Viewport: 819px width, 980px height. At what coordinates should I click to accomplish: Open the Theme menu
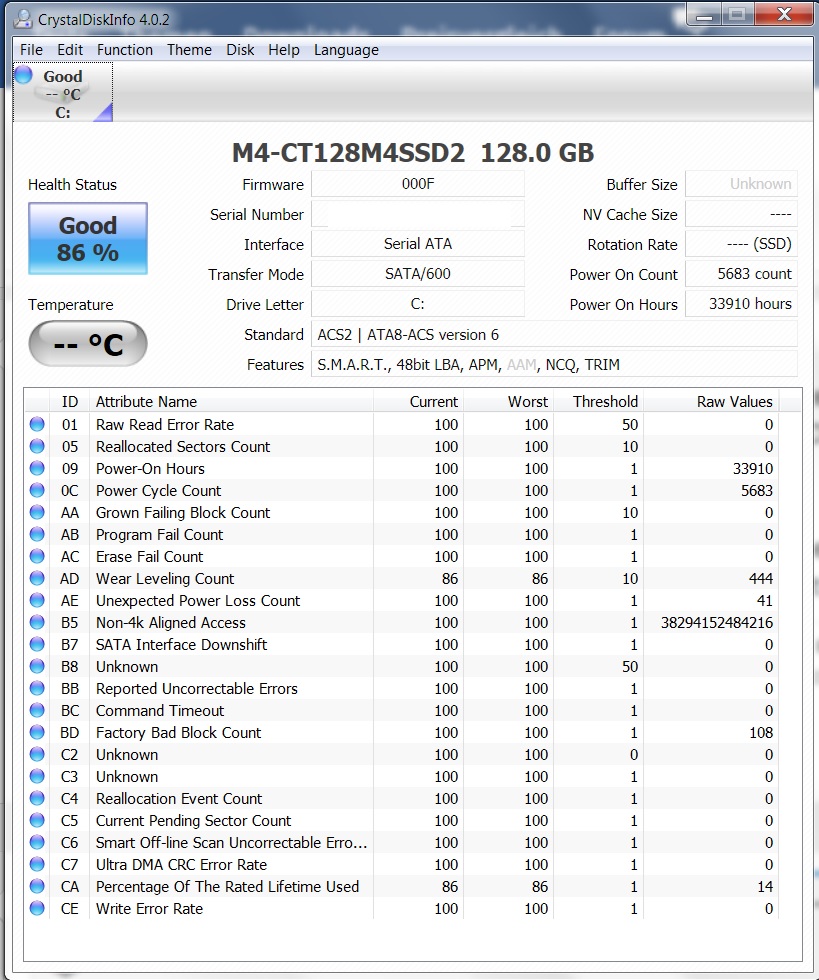[x=189, y=50]
